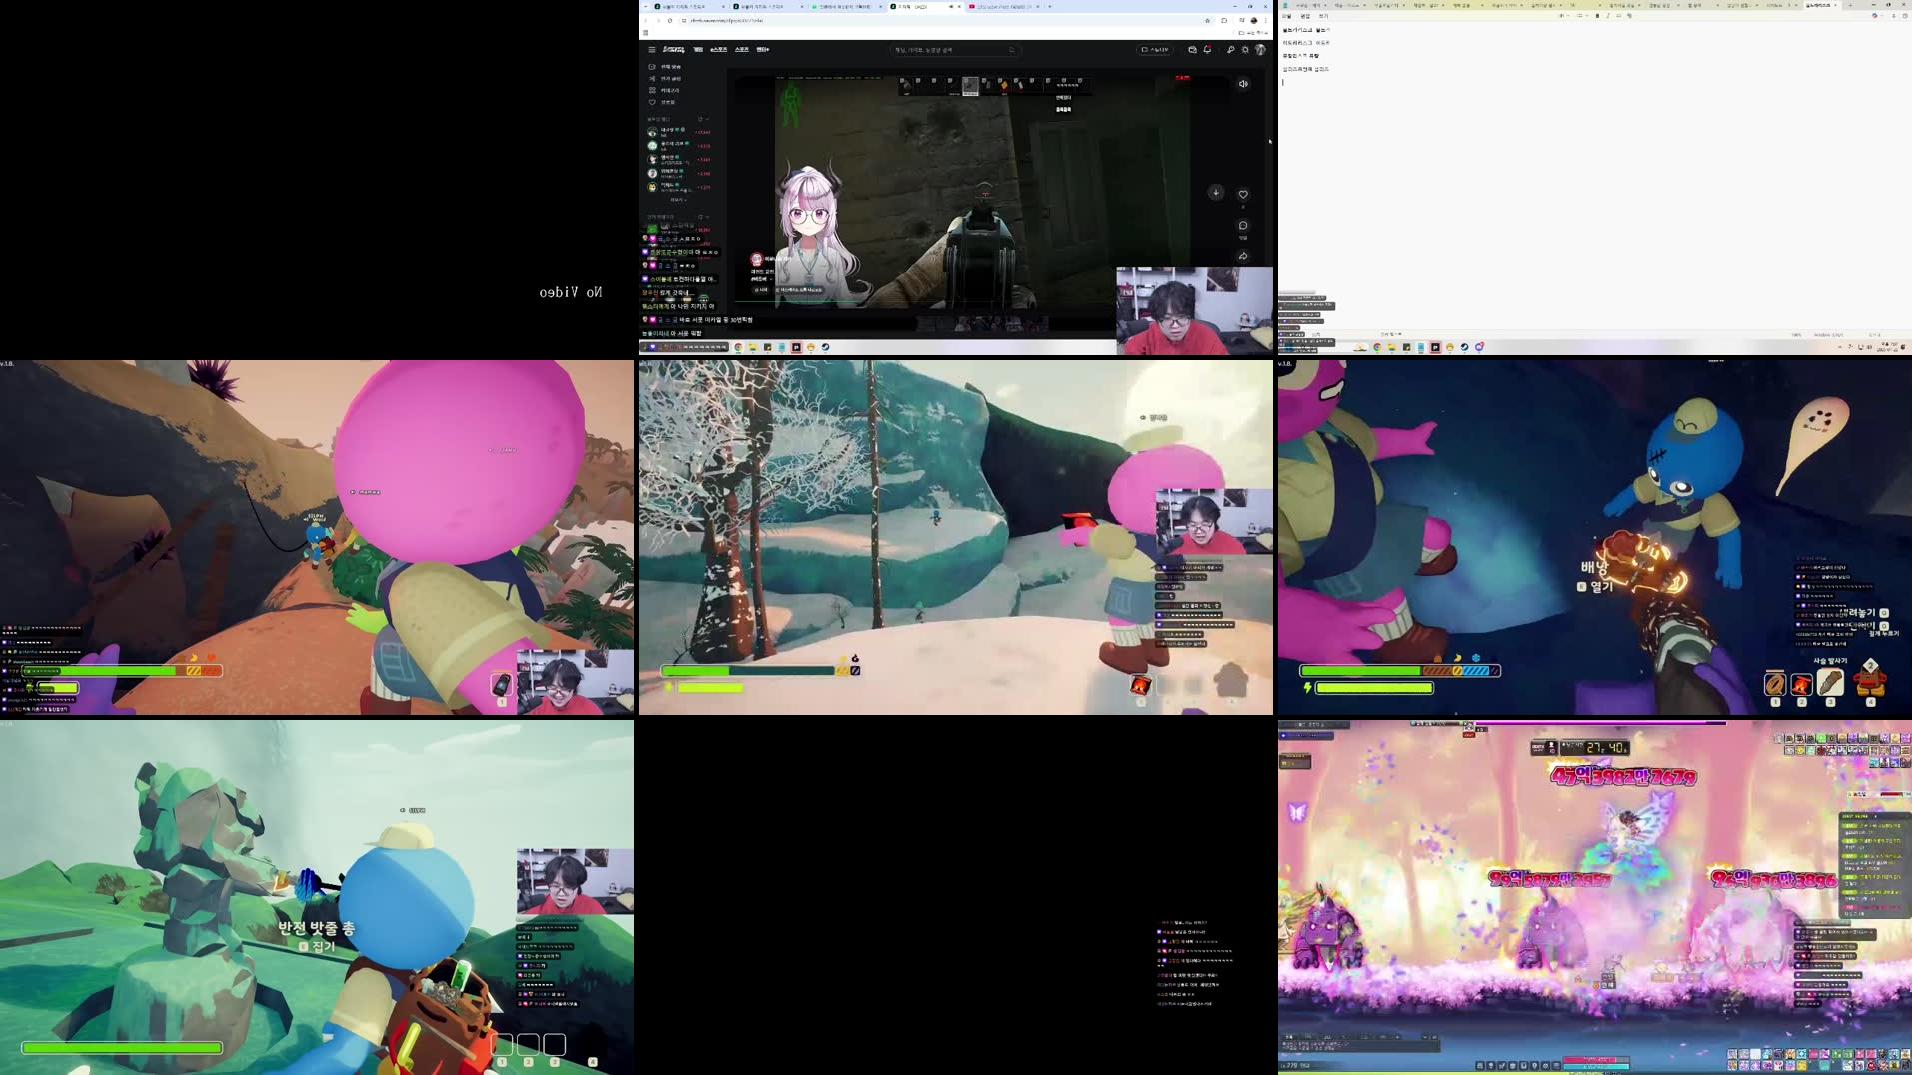Open Notepad settings gear

pyautogui.click(x=1904, y=16)
